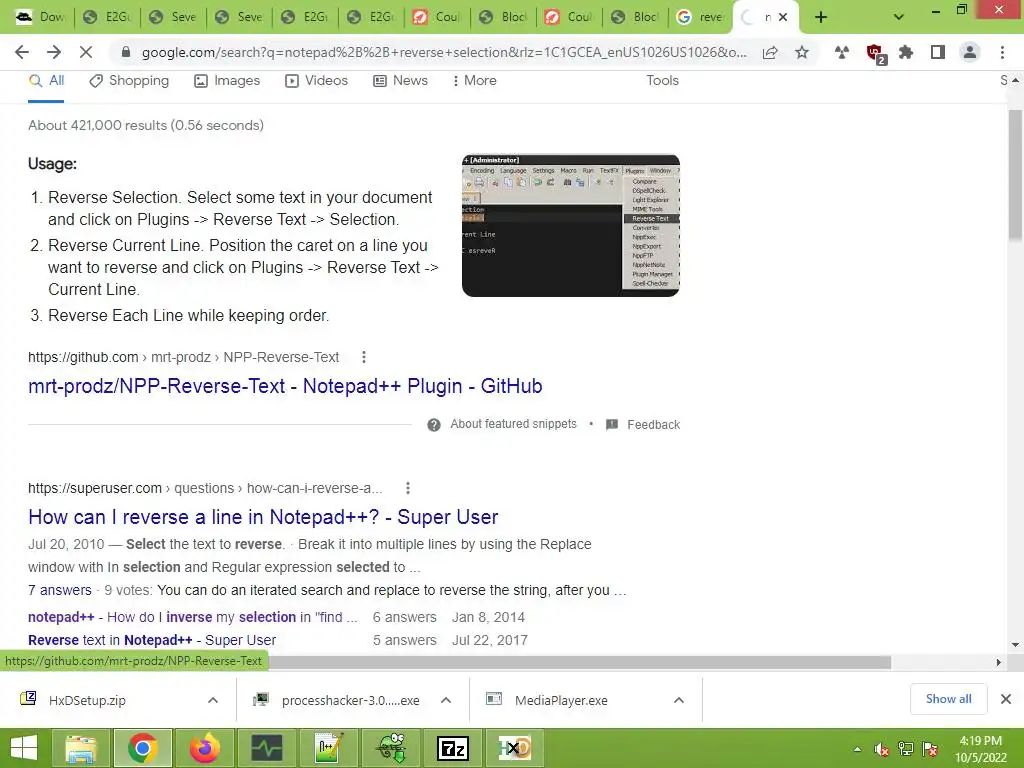The image size is (1024, 768).
Task: Open the process monitor taskbar icon
Action: pos(267,748)
